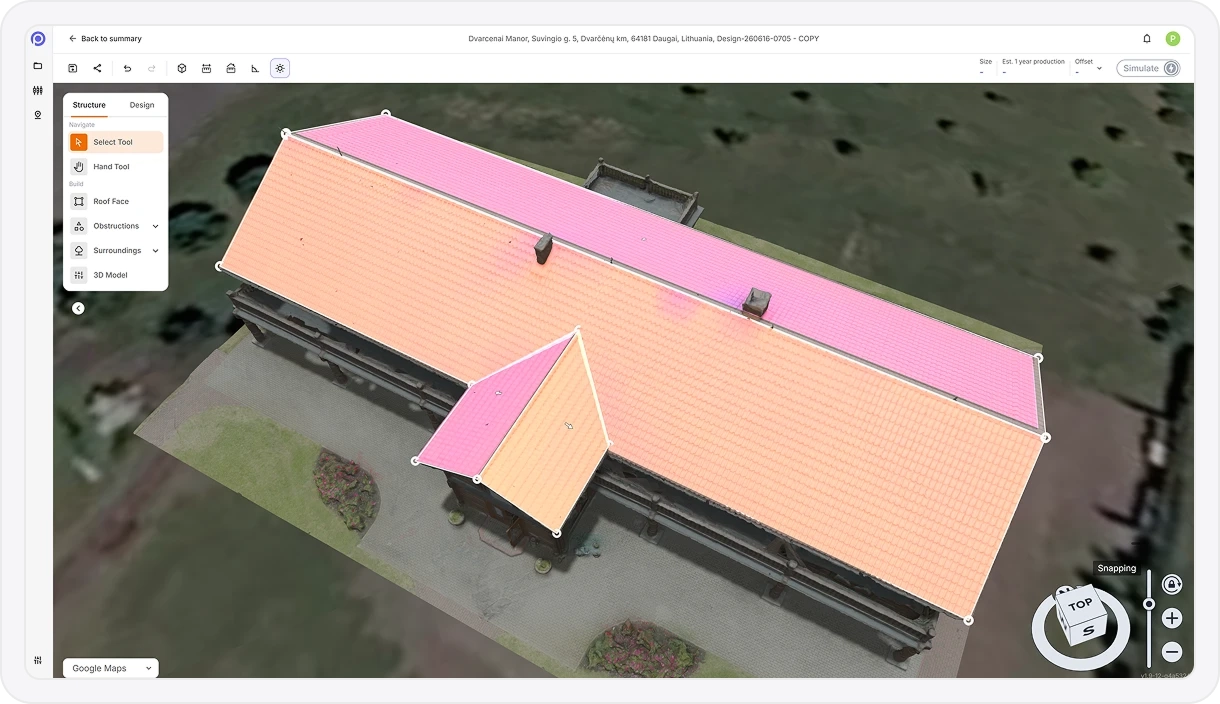The image size is (1220, 704).
Task: Switch to the Structure tab
Action: pyautogui.click(x=89, y=105)
